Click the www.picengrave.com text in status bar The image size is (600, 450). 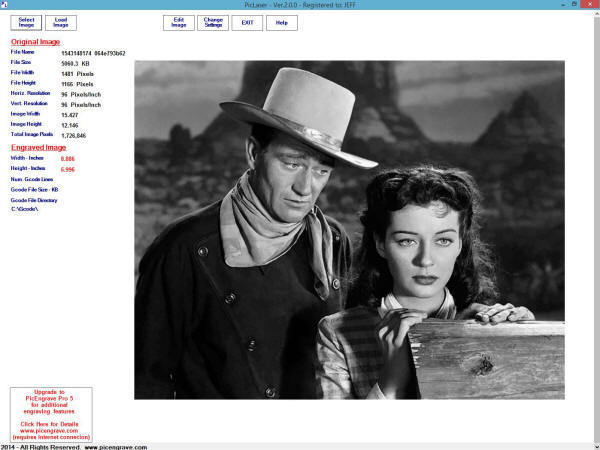pos(116,447)
